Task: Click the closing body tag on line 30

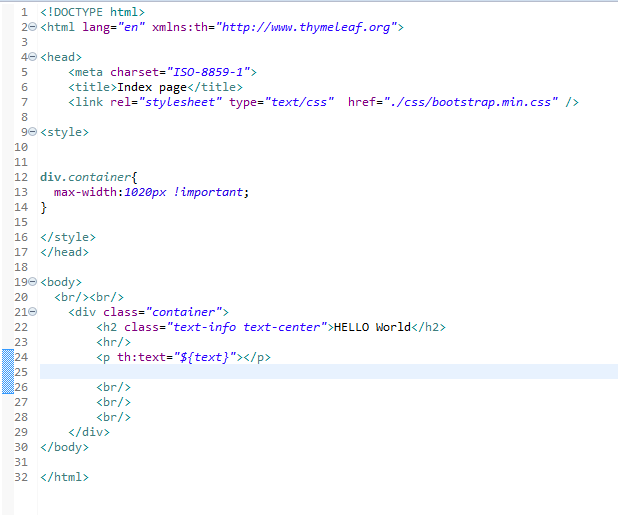Action: point(64,447)
